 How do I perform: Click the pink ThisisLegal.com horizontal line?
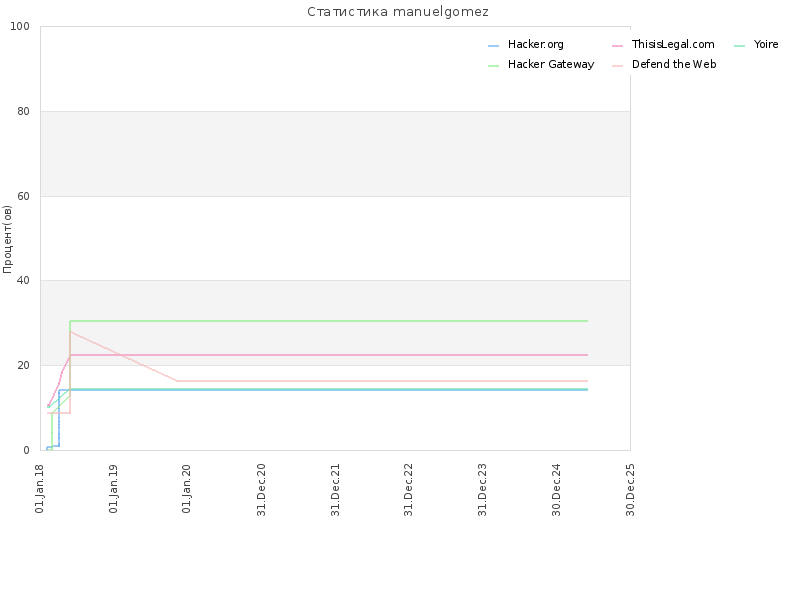point(329,355)
